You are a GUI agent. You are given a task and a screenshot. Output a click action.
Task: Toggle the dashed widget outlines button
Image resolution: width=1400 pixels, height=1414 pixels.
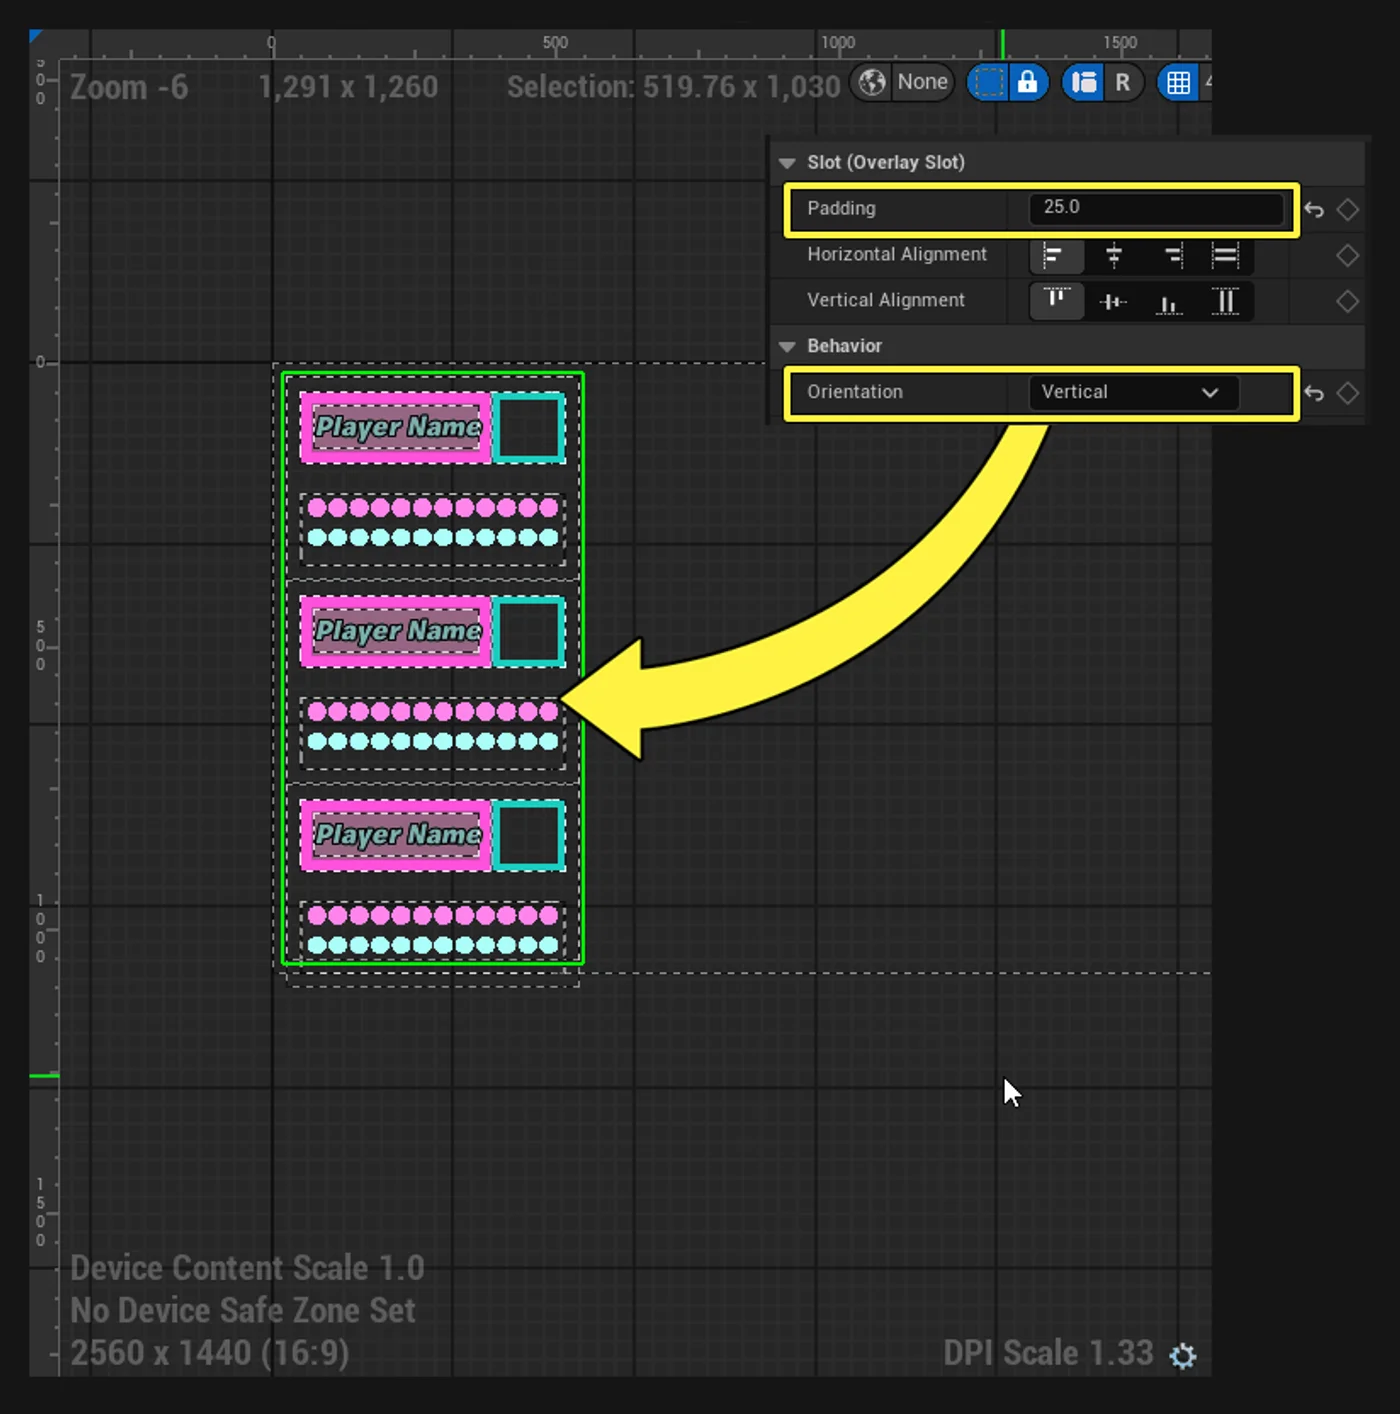point(988,82)
